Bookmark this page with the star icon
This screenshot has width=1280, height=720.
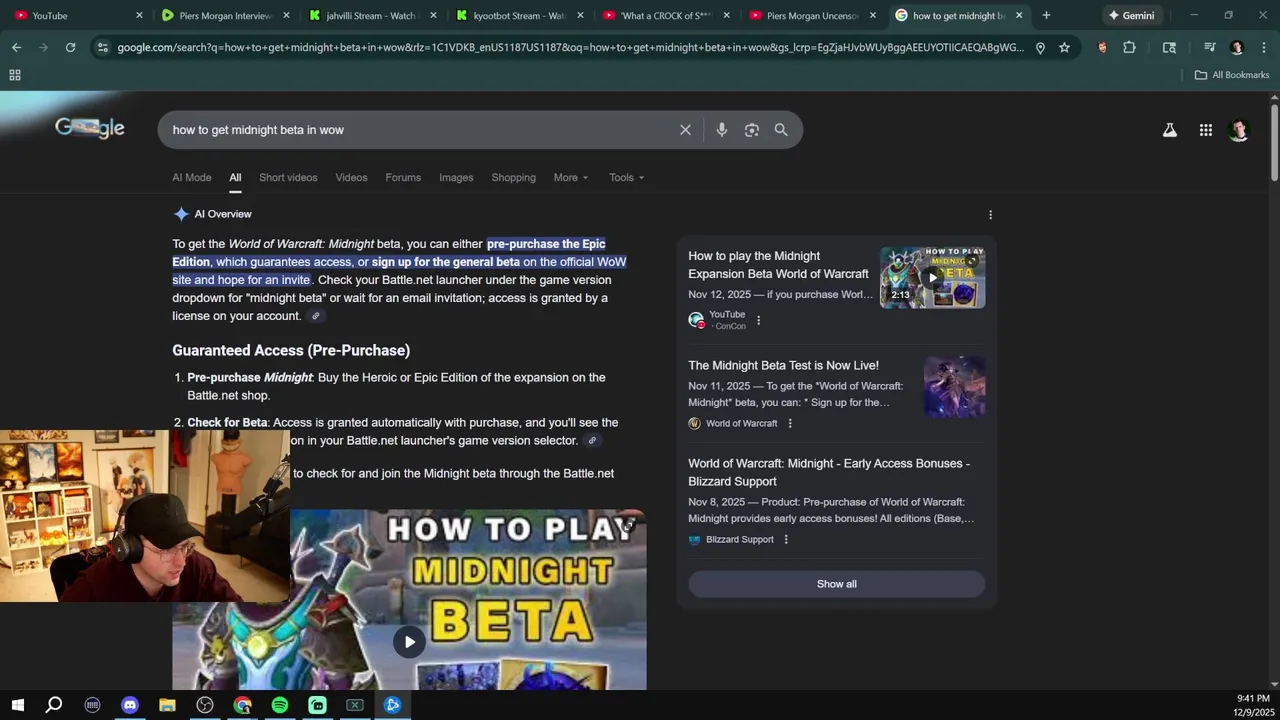1064,47
